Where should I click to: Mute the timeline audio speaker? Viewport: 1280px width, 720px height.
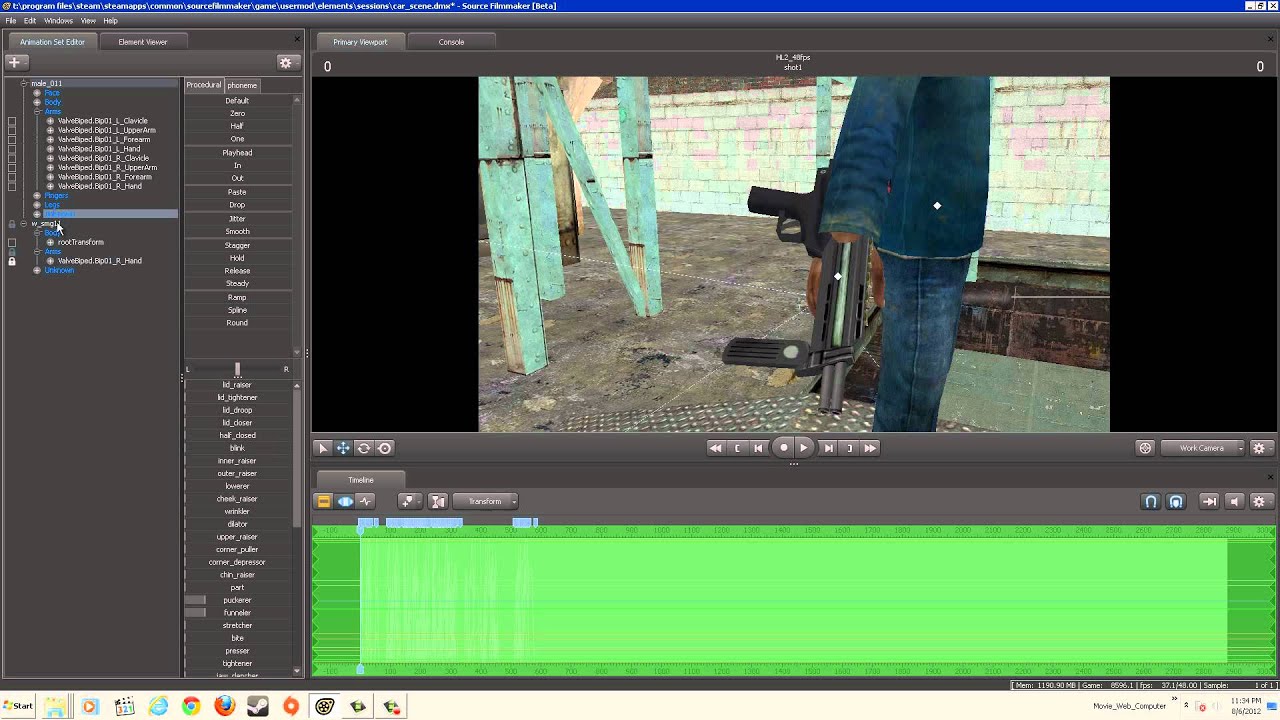(1234, 501)
